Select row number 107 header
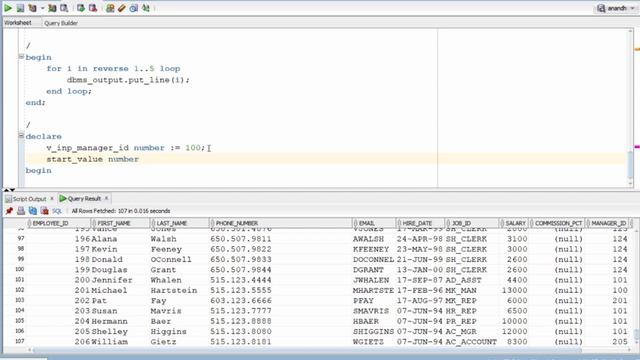Image resolution: width=640 pixels, height=360 pixels. (20, 341)
